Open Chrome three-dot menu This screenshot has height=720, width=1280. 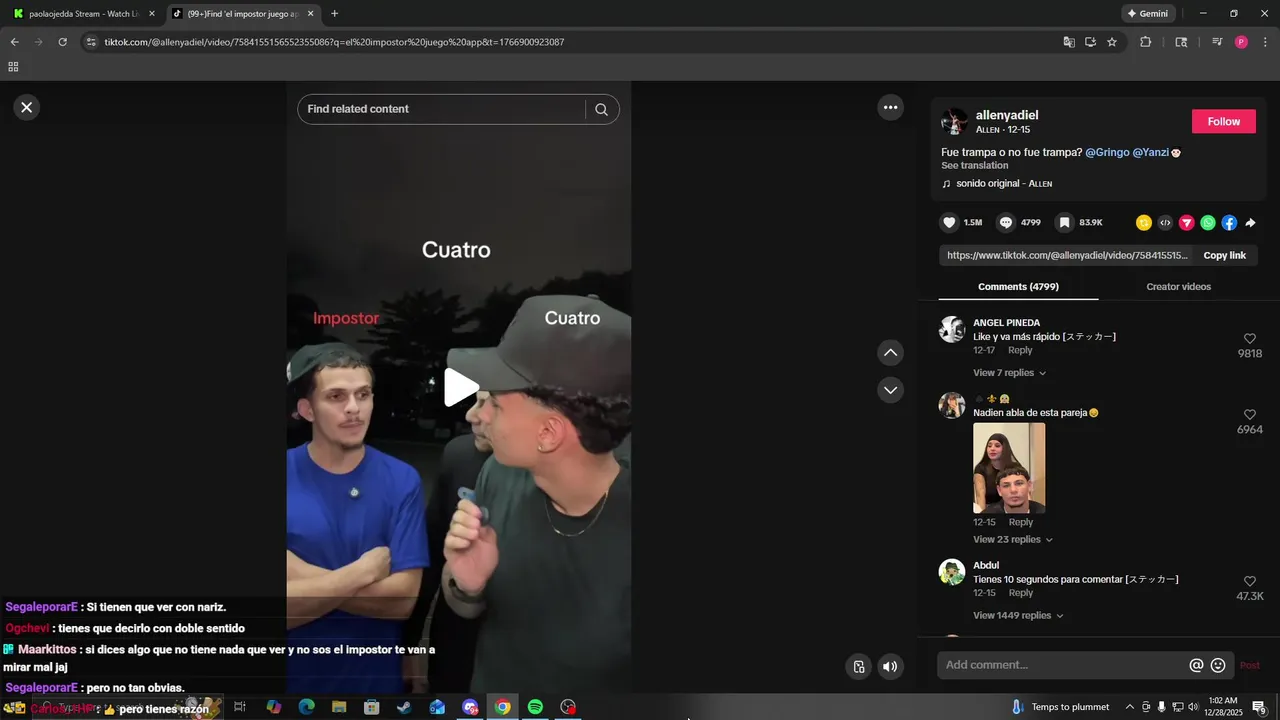click(1265, 42)
